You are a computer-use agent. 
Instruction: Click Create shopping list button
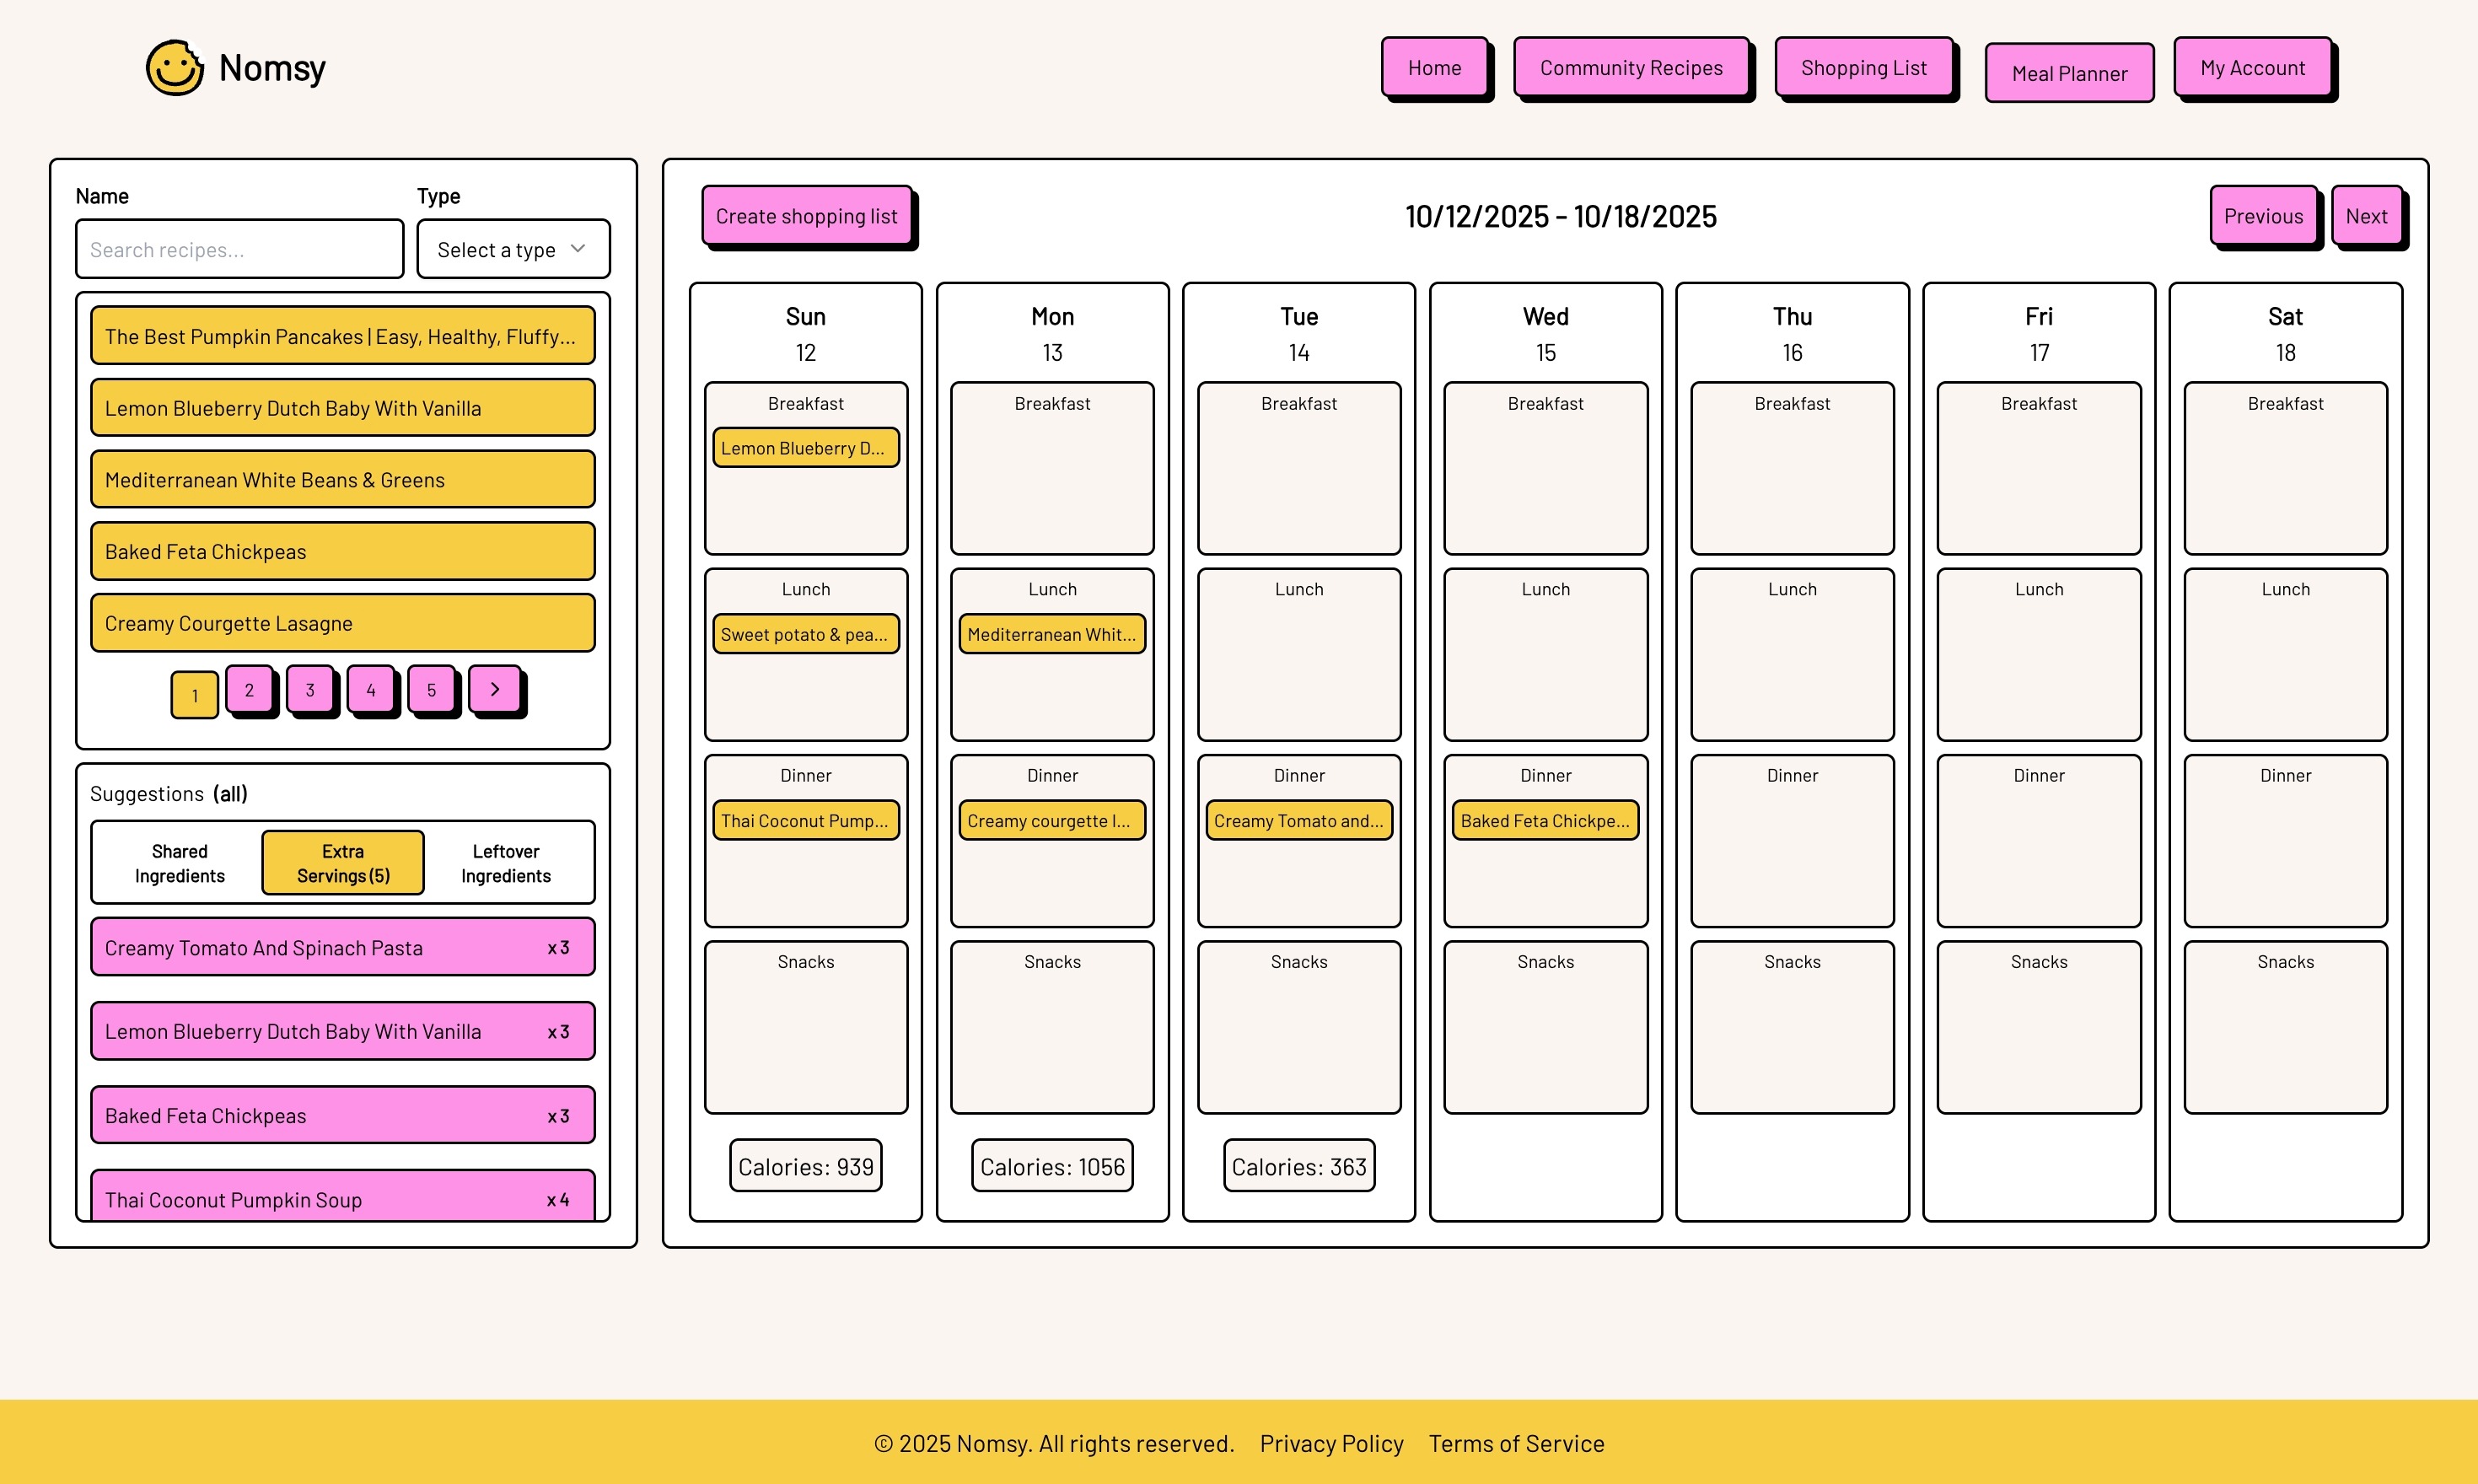coord(806,216)
